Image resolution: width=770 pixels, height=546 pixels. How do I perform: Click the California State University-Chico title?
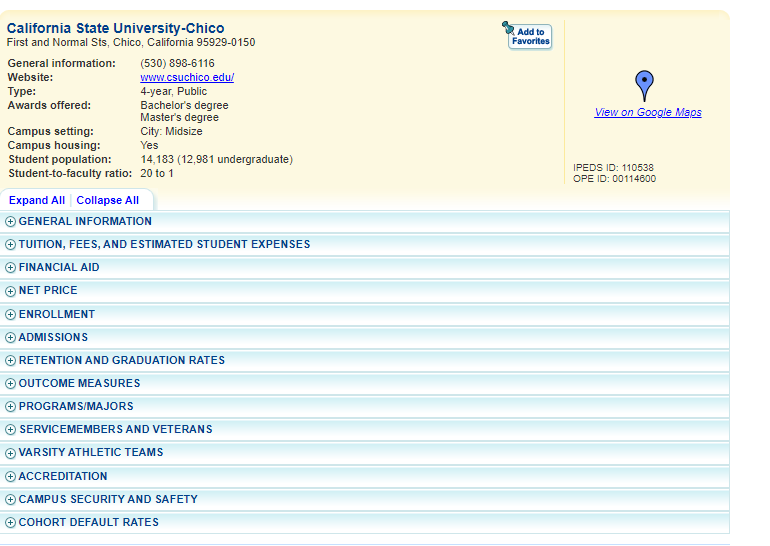pyautogui.click(x=115, y=28)
